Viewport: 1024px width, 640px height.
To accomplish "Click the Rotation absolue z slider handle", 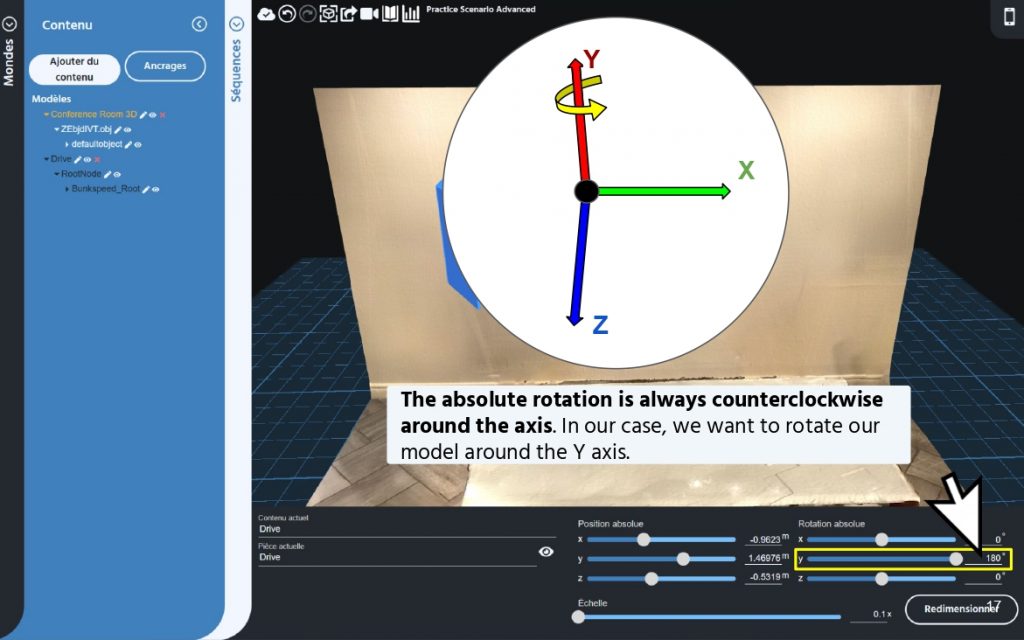I will pyautogui.click(x=882, y=579).
